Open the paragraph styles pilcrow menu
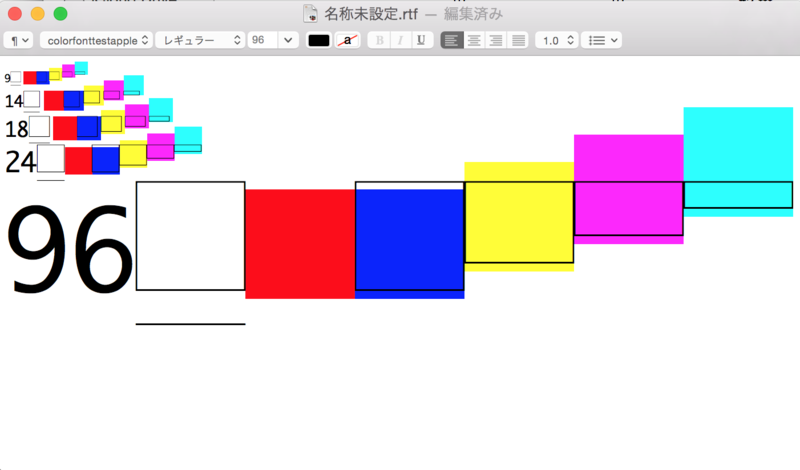800x470 pixels. click(18, 40)
